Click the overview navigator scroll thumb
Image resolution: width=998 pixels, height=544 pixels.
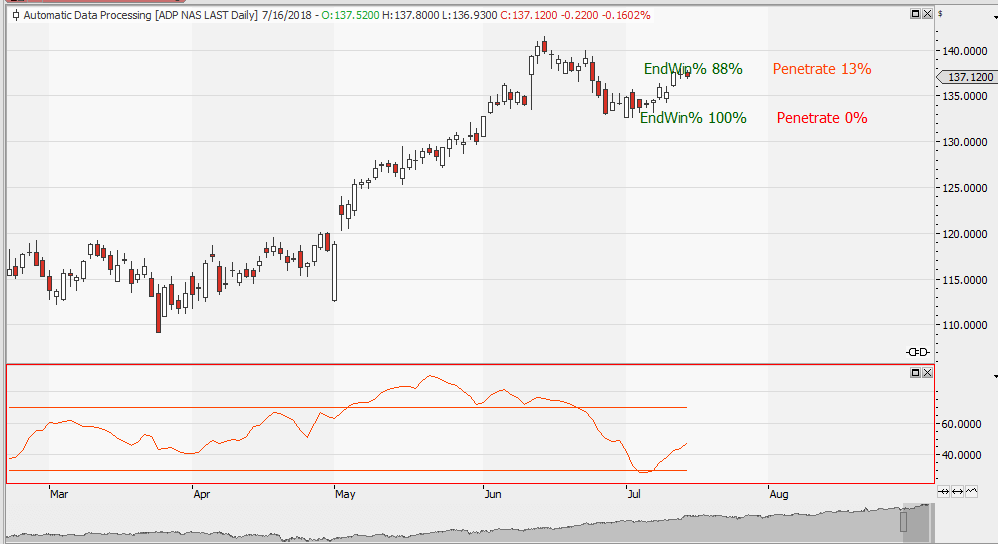point(903,522)
